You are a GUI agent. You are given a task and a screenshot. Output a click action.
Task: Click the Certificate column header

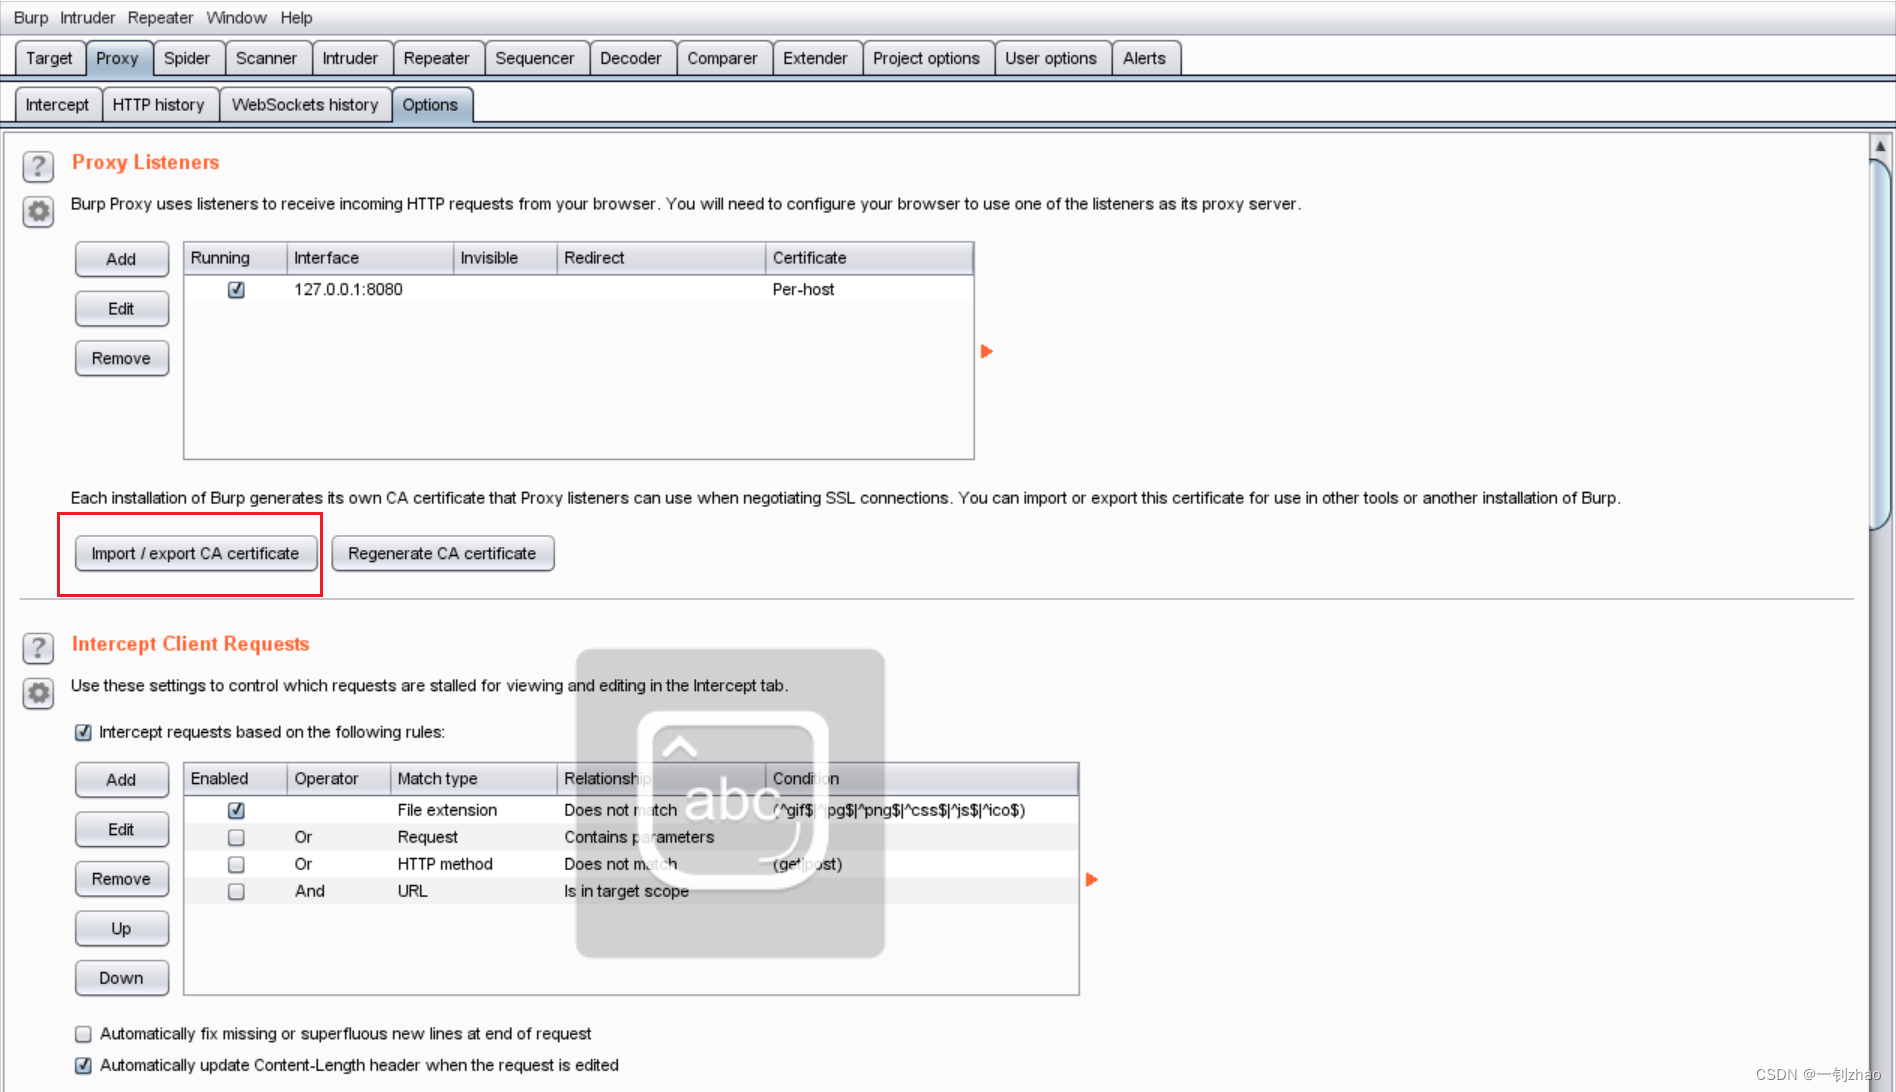[869, 258]
